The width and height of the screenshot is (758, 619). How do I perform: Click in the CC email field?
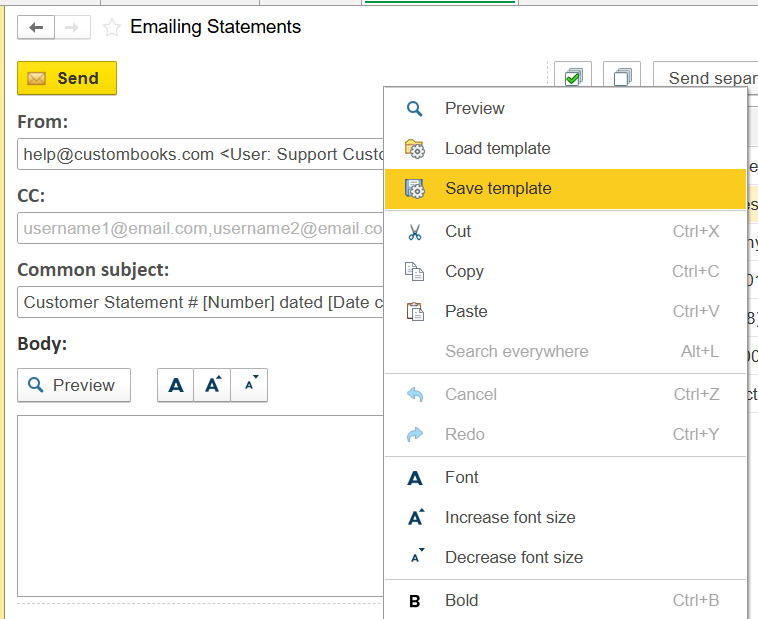[200, 228]
